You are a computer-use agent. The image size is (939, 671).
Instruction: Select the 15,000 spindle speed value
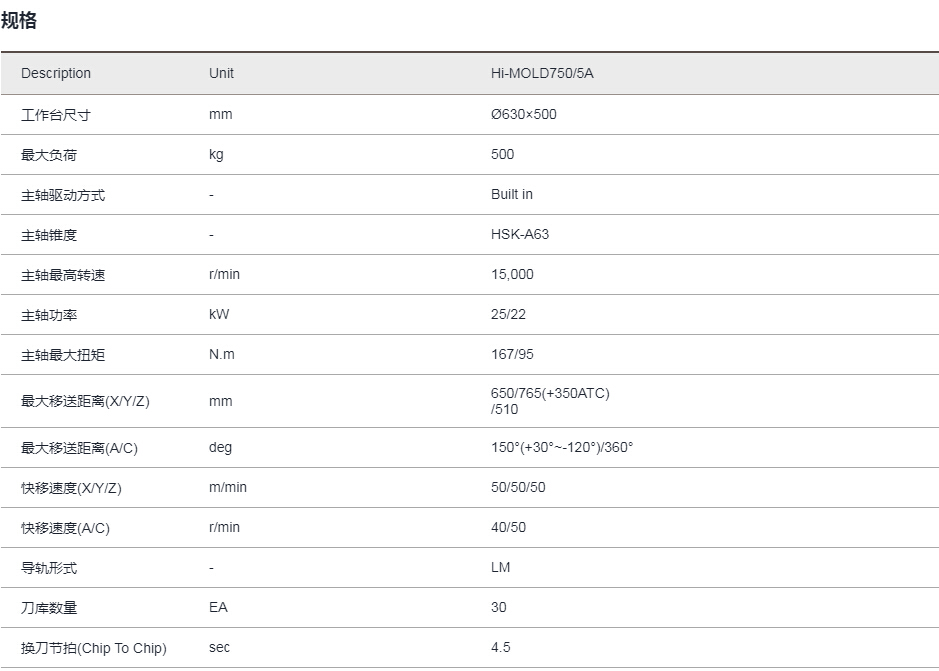pos(512,274)
